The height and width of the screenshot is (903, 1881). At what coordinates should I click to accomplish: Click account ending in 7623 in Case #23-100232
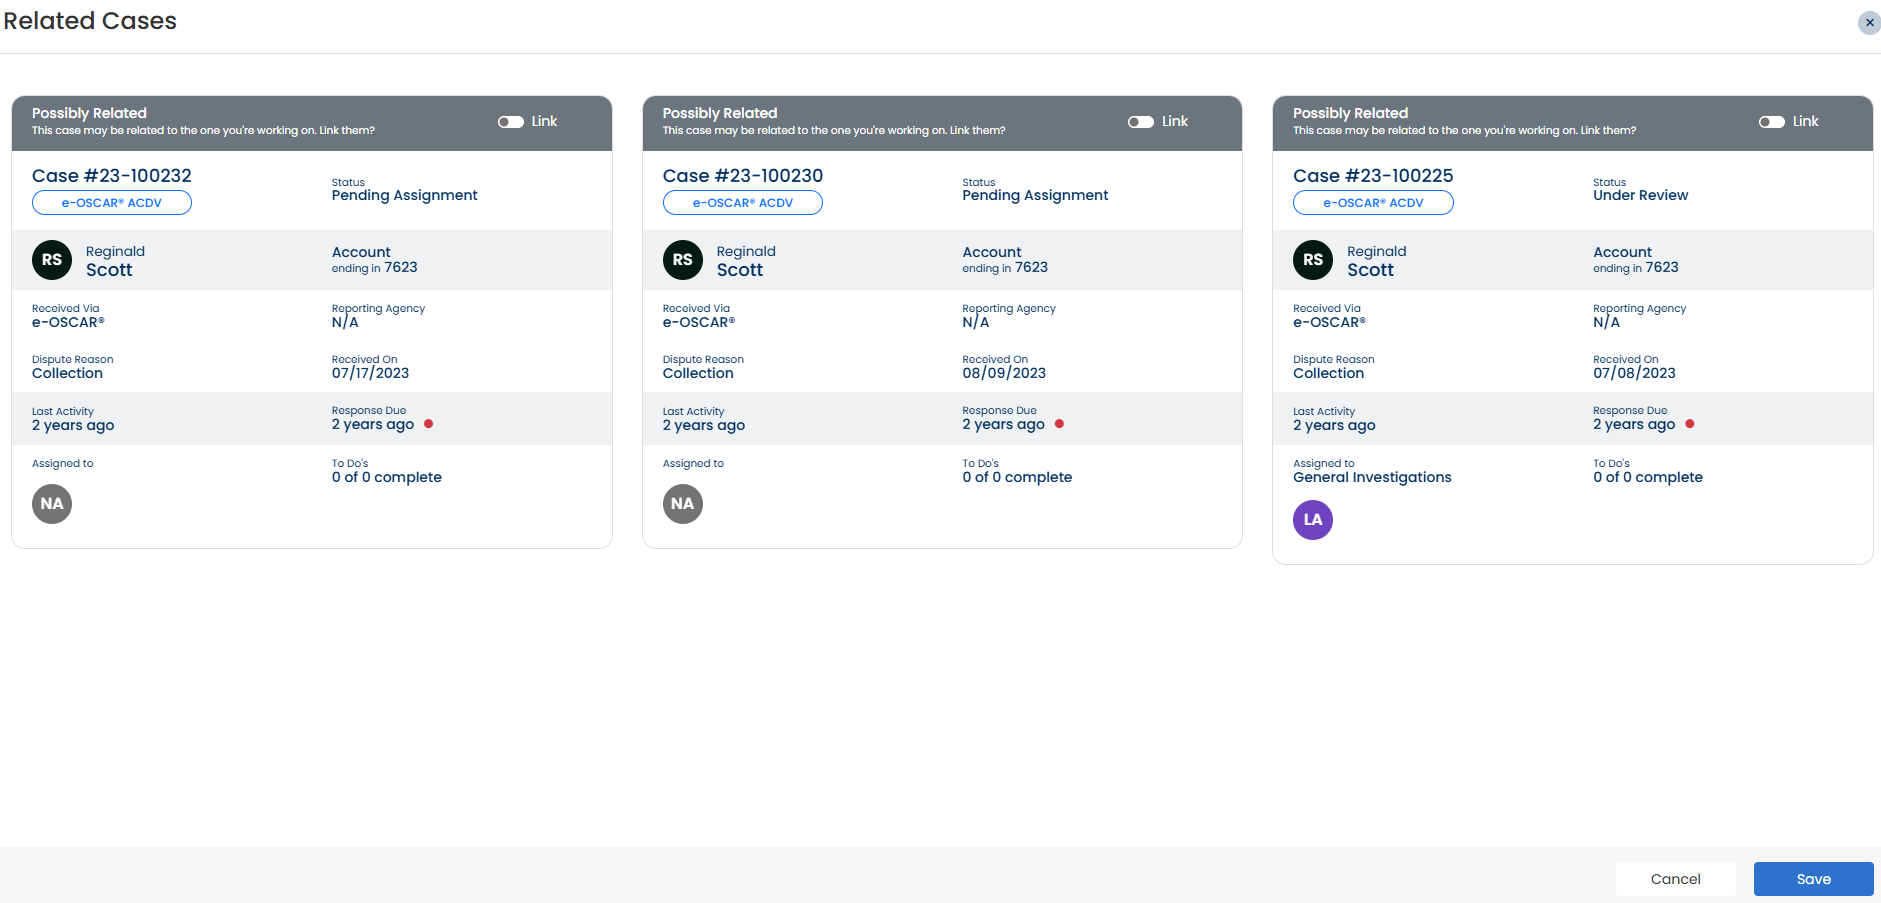click(x=375, y=260)
